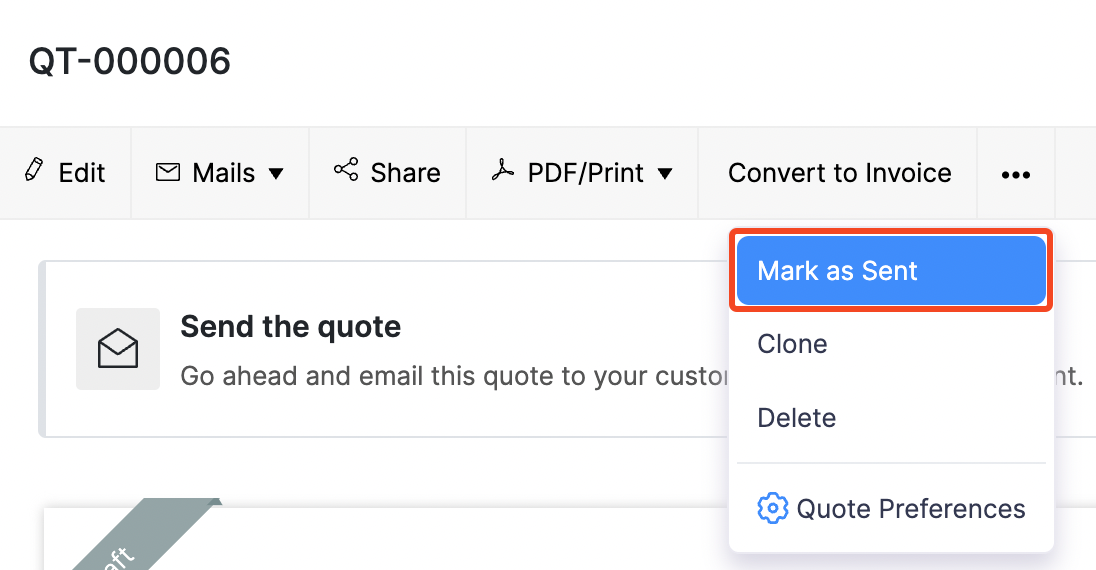Choose Clone from the dropdown menu
The width and height of the screenshot is (1096, 570).
point(792,344)
